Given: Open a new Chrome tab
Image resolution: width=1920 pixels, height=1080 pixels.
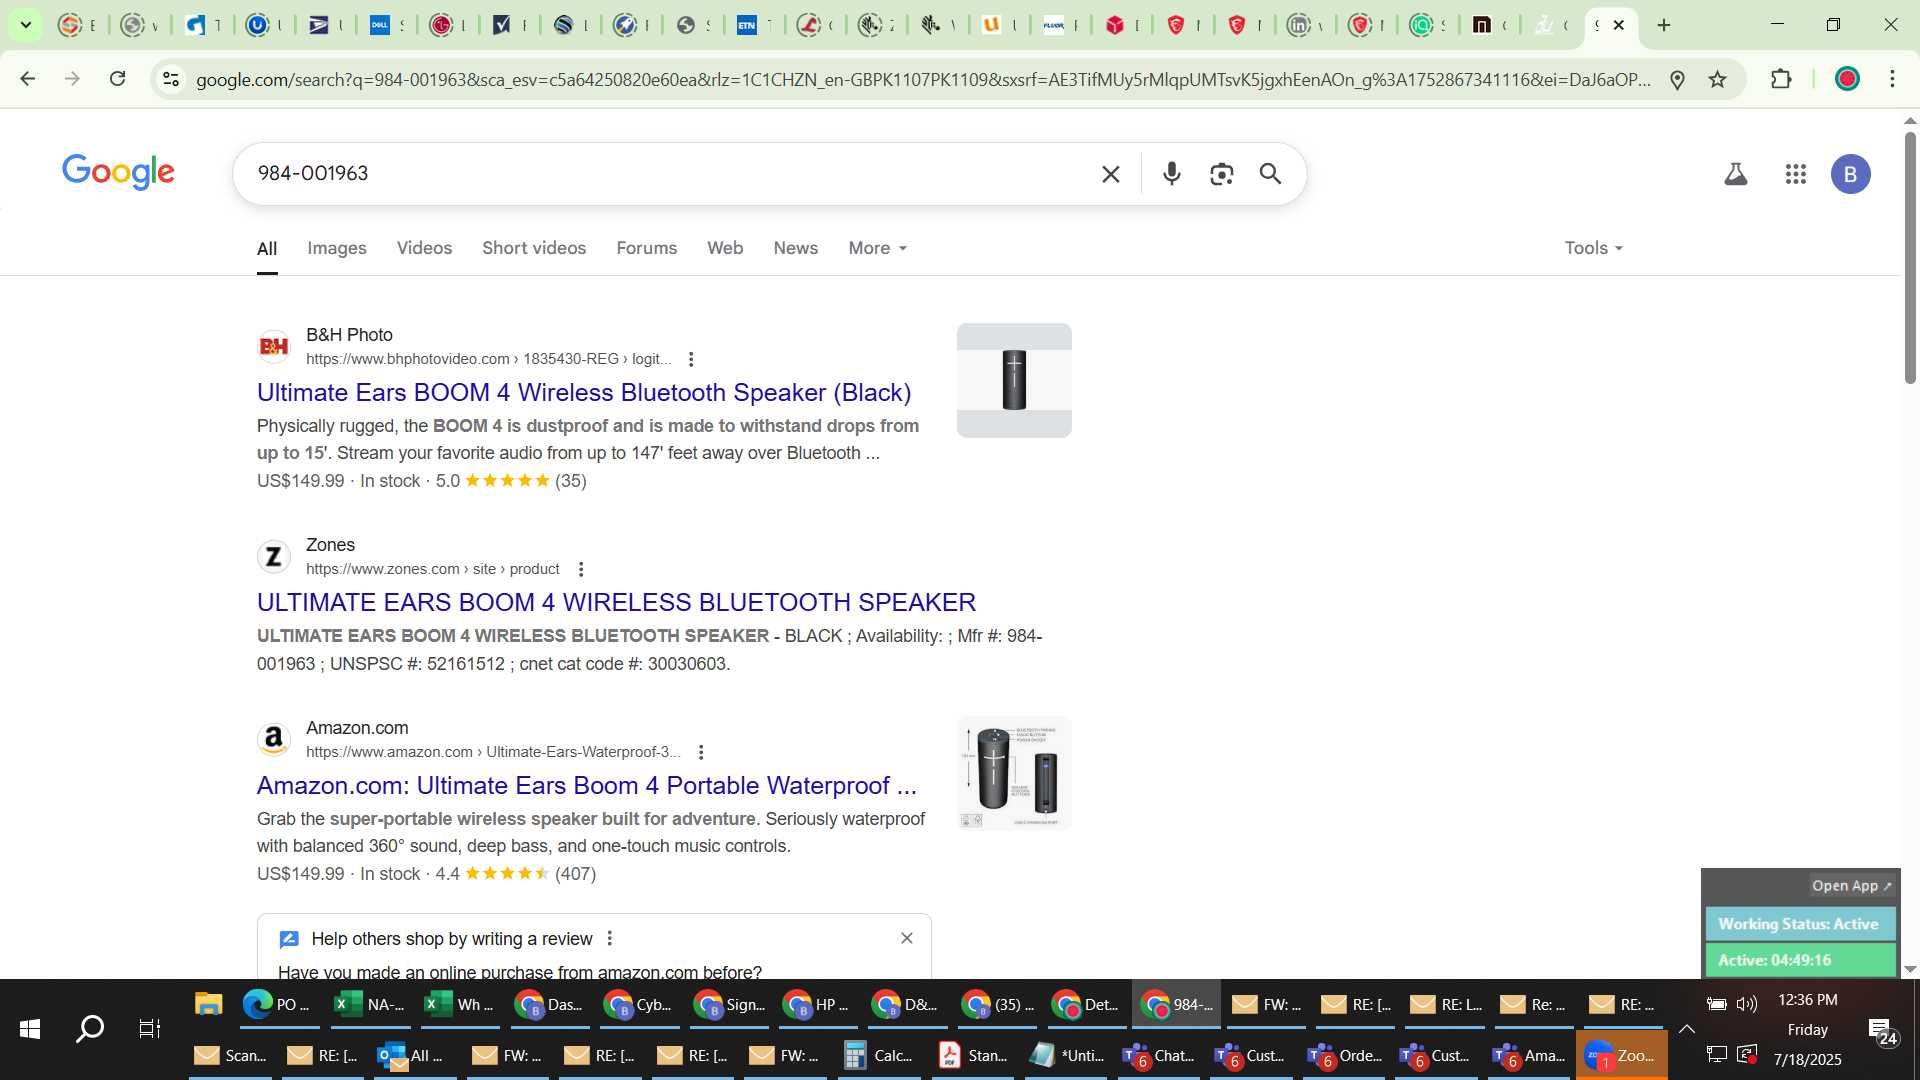Looking at the screenshot, I should tap(1664, 25).
